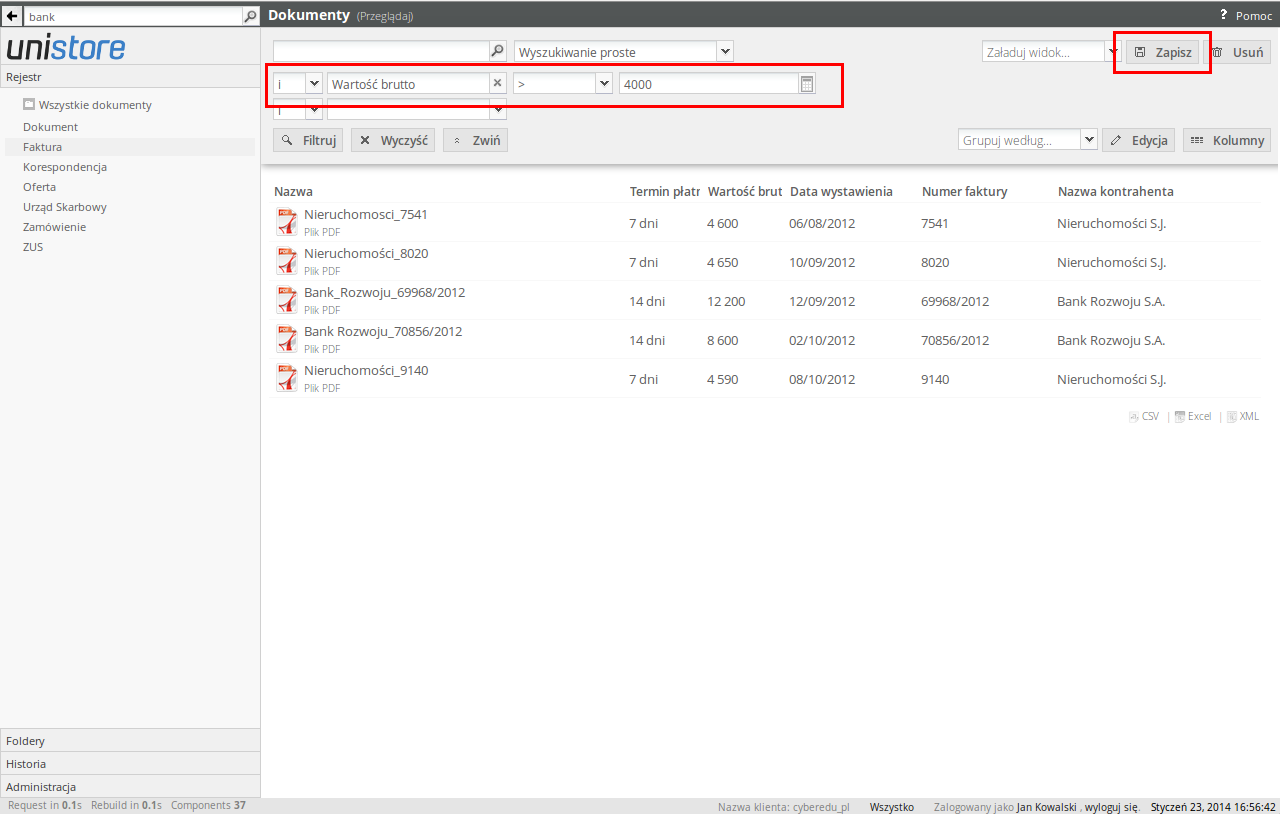Click invoice number 8020 cell
This screenshot has width=1280, height=814.
tap(935, 262)
